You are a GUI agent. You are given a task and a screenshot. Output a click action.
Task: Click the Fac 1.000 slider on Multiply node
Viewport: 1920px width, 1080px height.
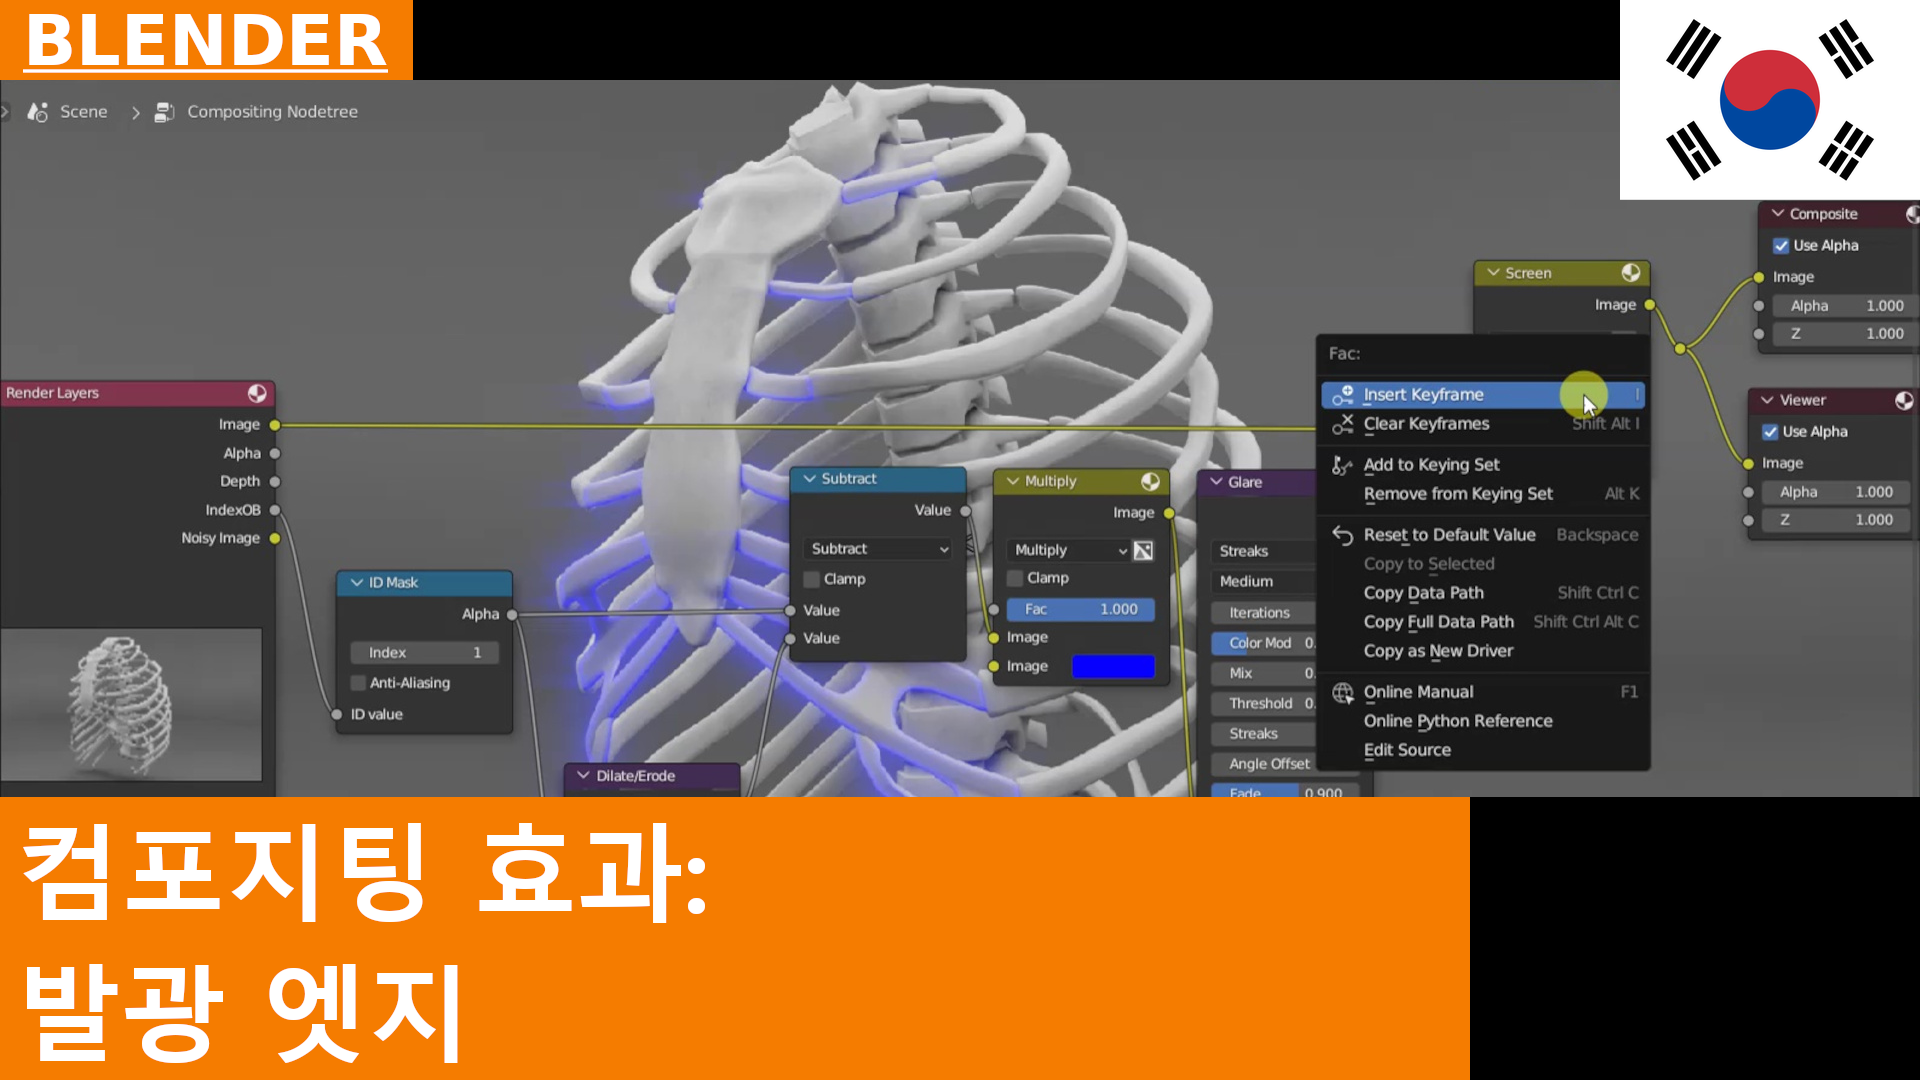(x=1080, y=609)
